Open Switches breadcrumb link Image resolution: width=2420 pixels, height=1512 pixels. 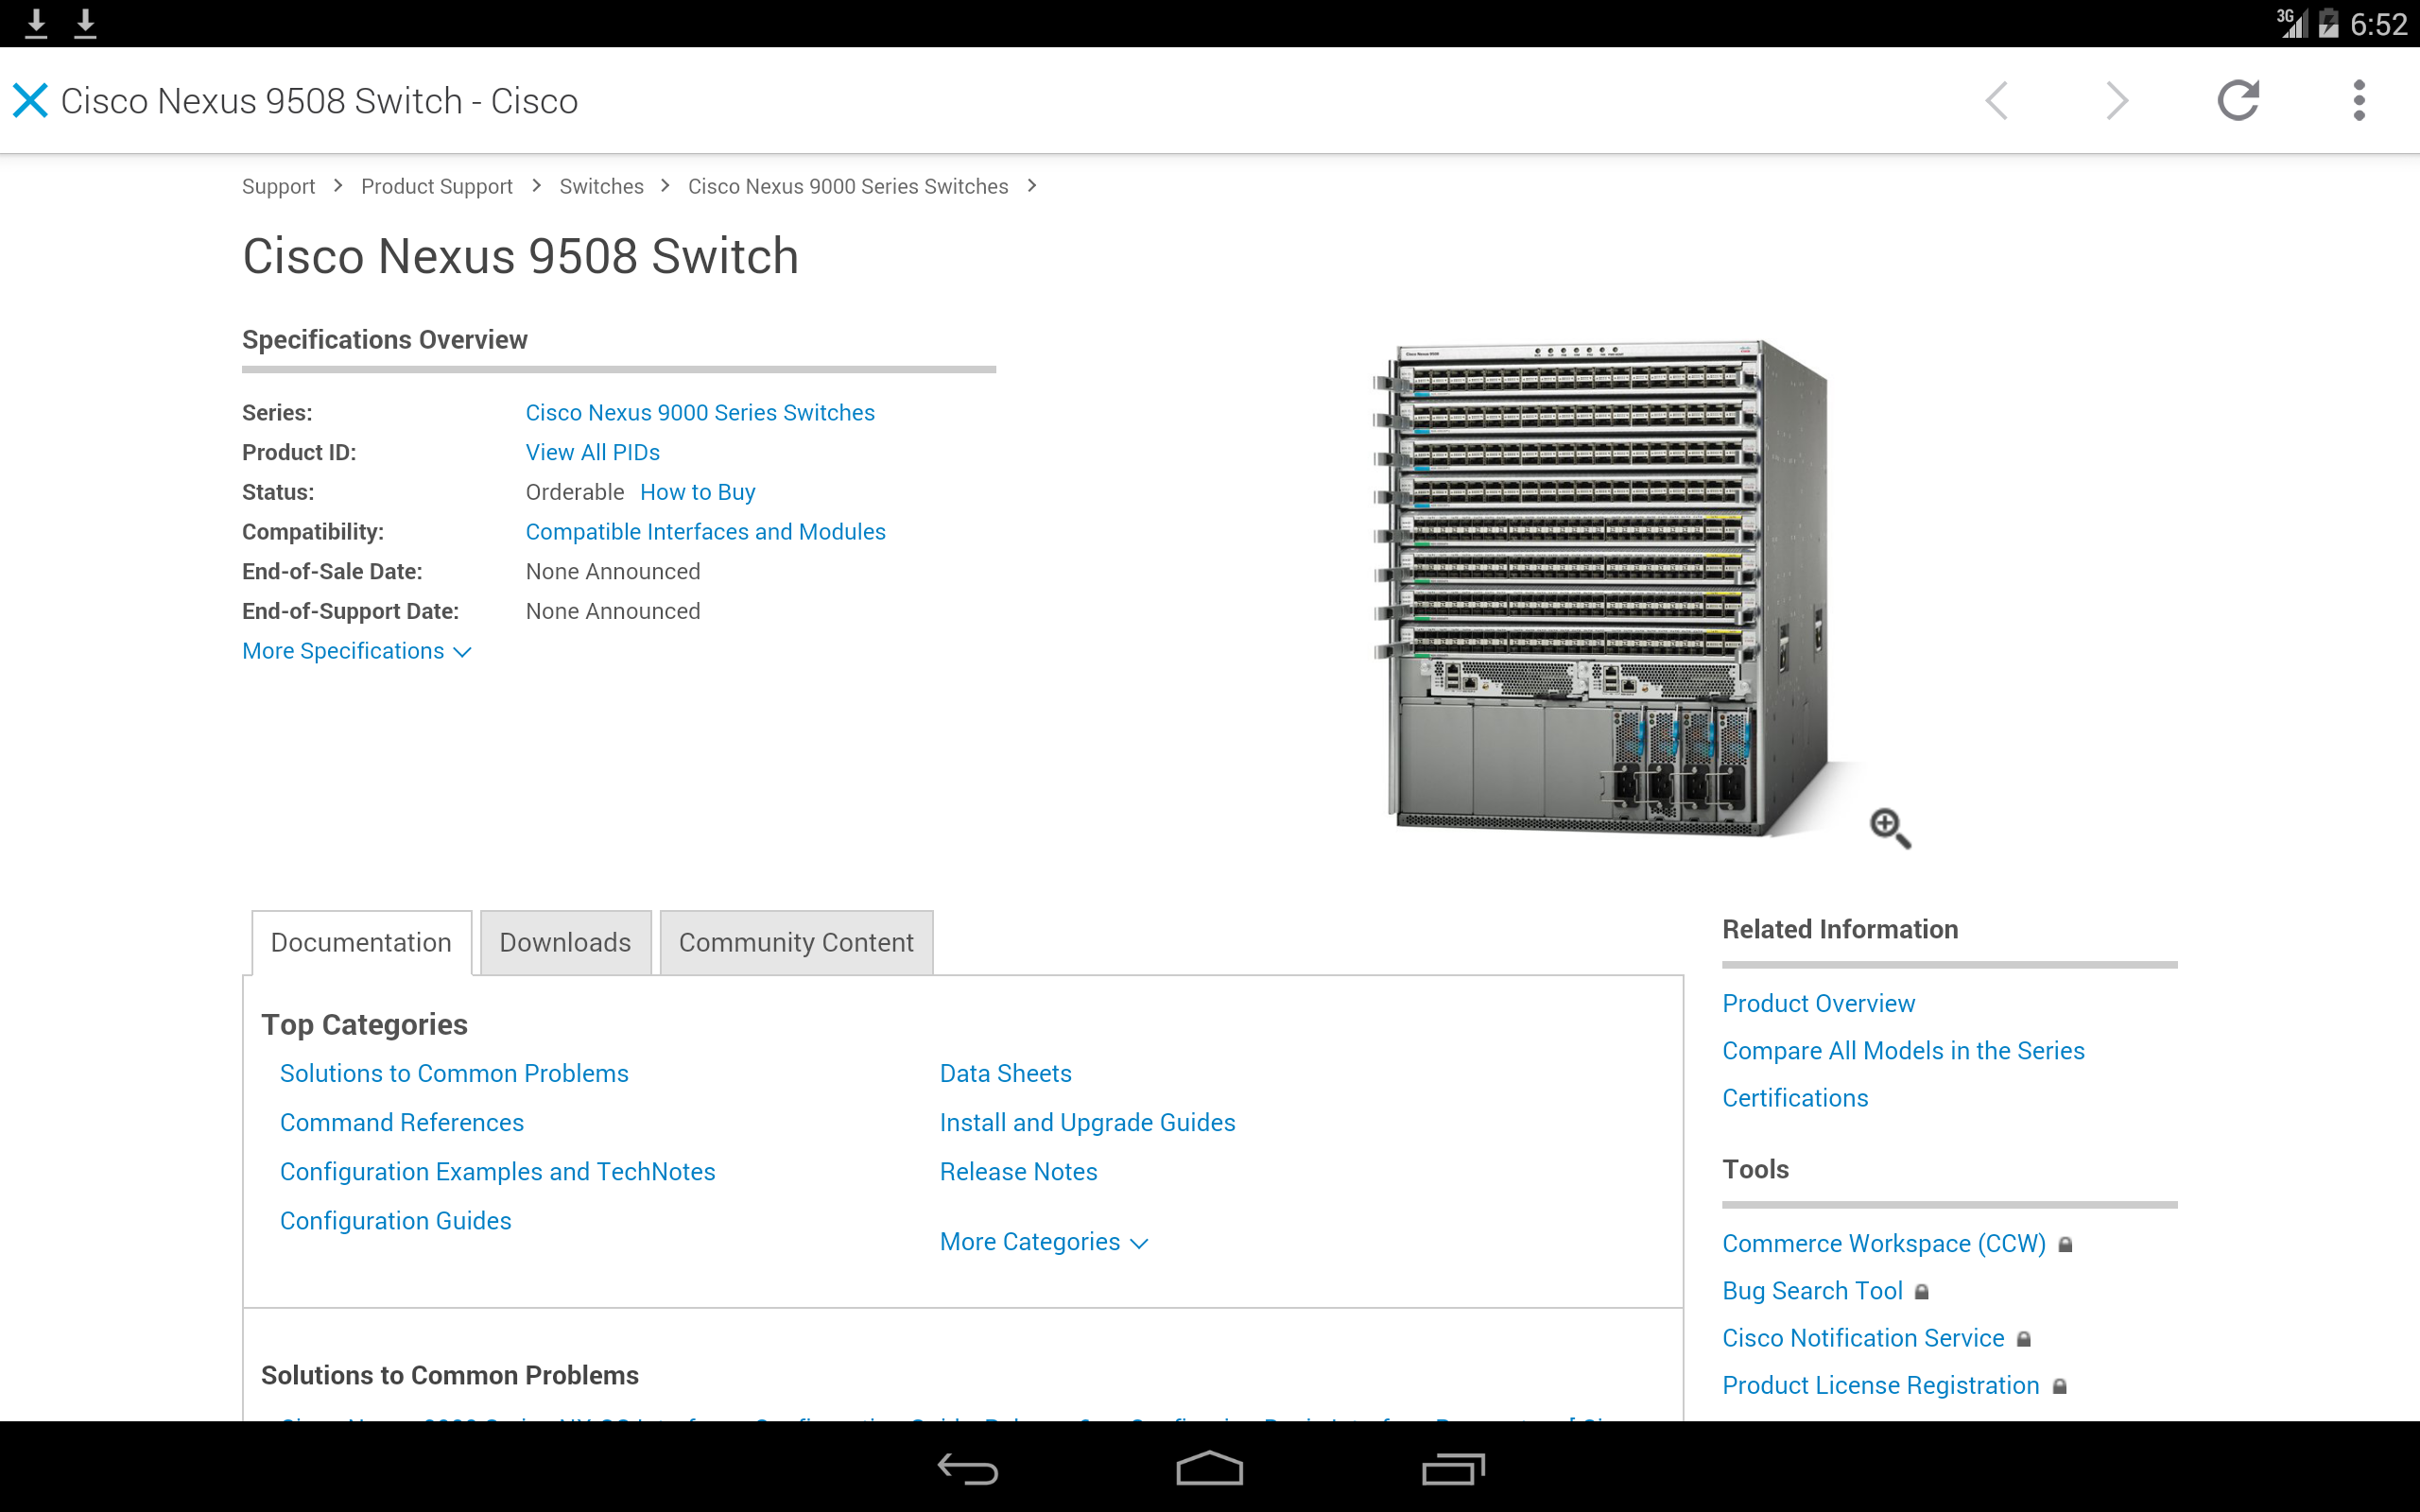pos(601,186)
